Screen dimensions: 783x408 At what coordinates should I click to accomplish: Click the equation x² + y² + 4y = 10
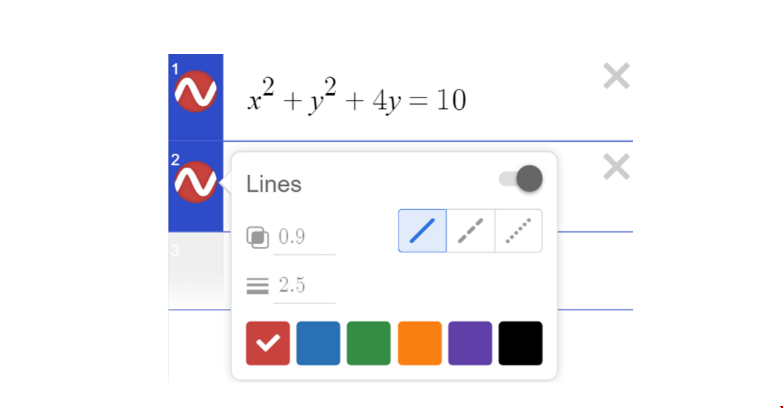[356, 98]
